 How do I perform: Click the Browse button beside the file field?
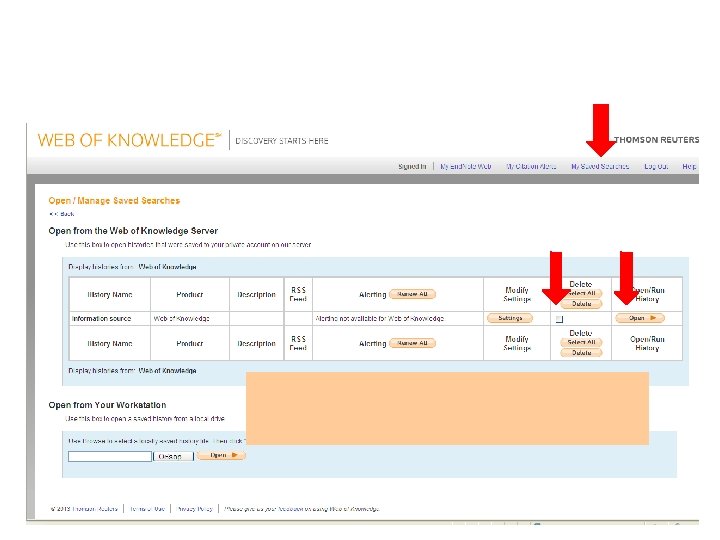coord(173,456)
